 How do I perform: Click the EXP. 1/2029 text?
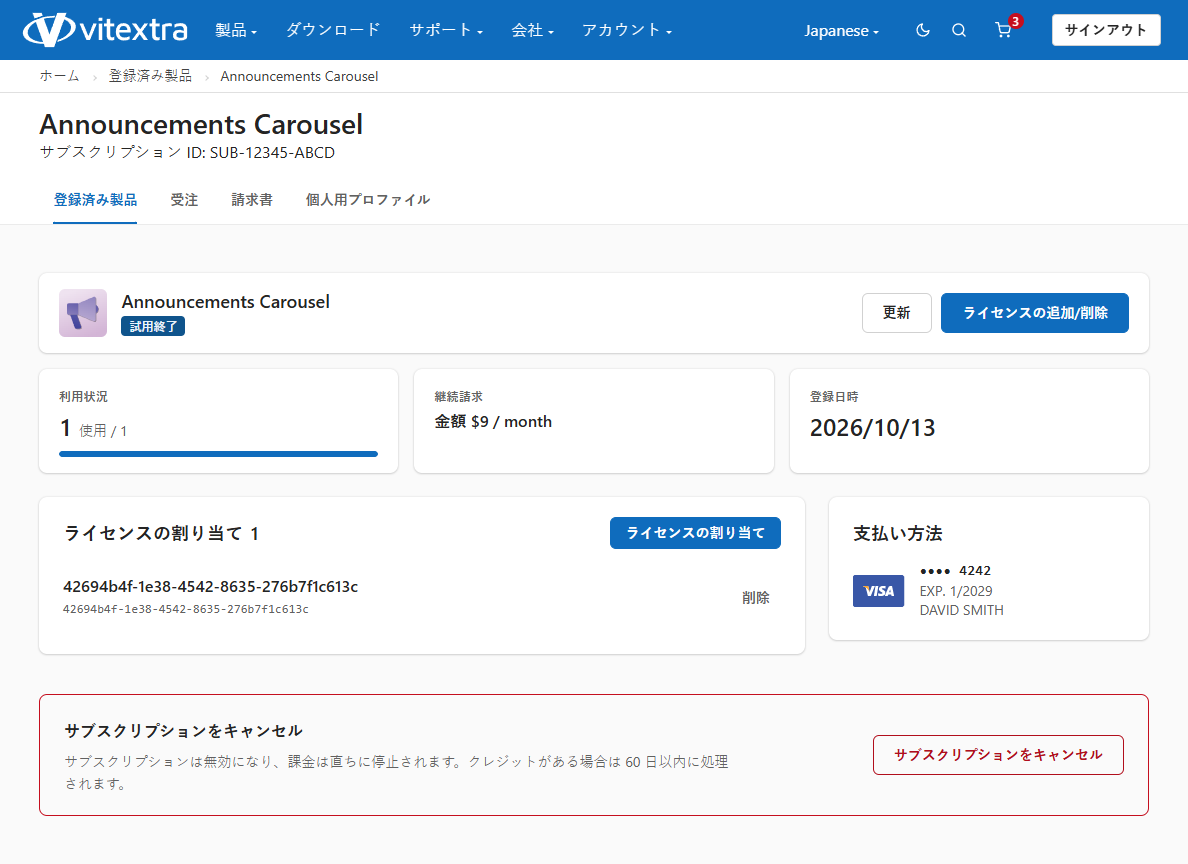(x=955, y=591)
